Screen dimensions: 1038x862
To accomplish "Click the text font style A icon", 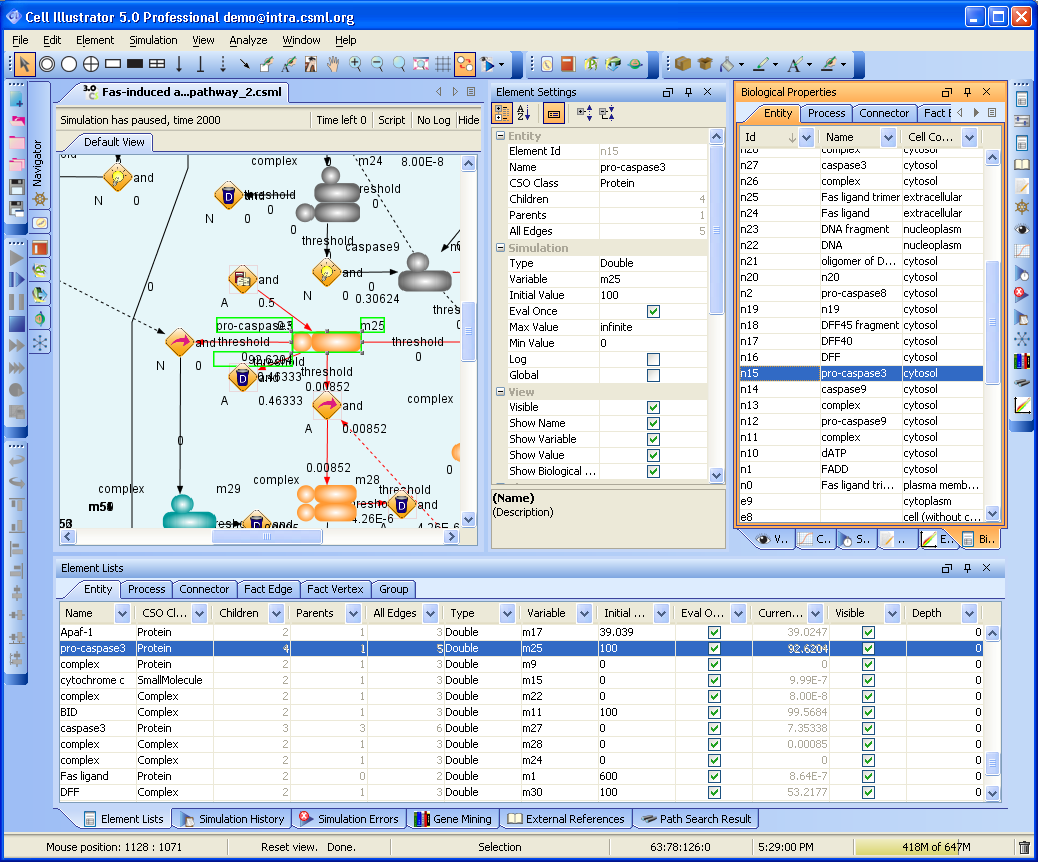I will coord(794,64).
